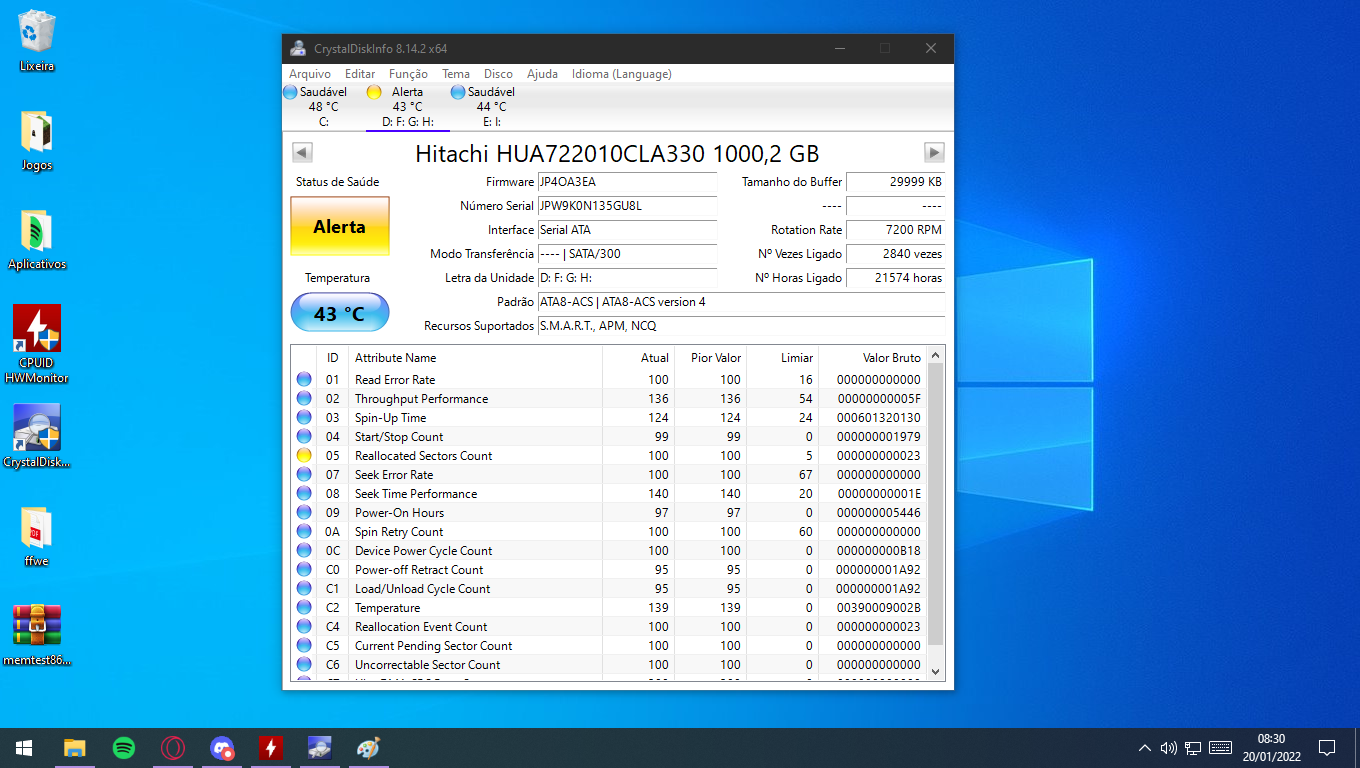This screenshot has width=1360, height=768.
Task: Open CrystalDiskInfo desktop shortcut
Action: pos(37,437)
